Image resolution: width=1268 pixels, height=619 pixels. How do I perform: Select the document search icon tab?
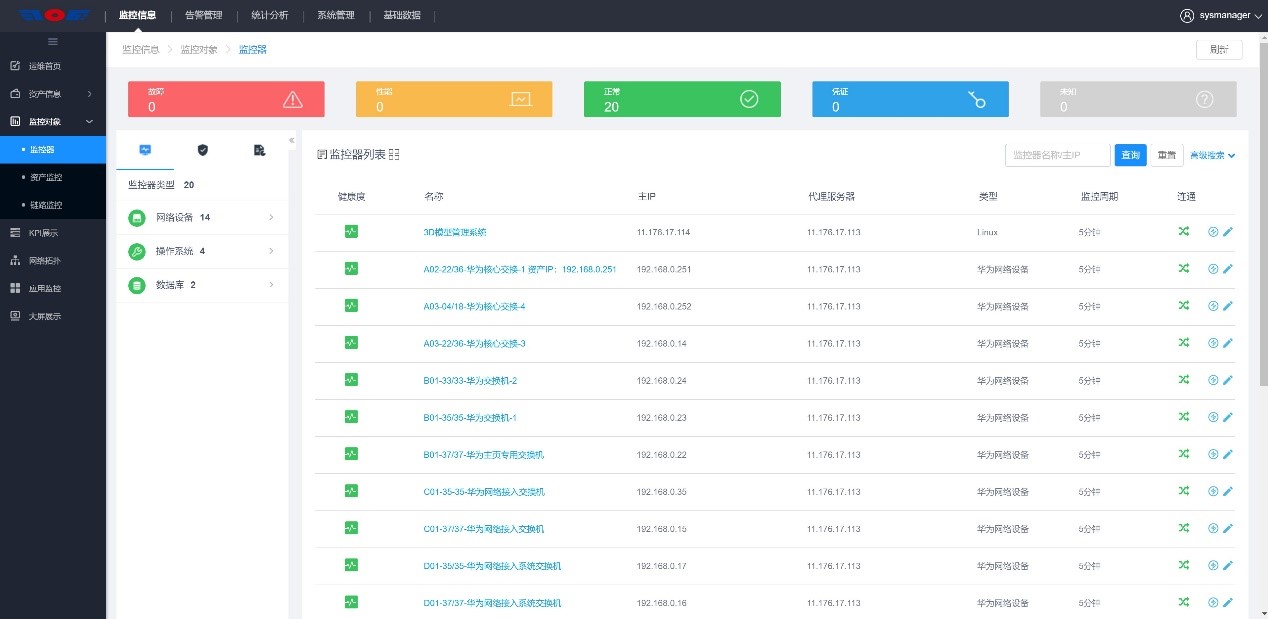click(x=260, y=150)
